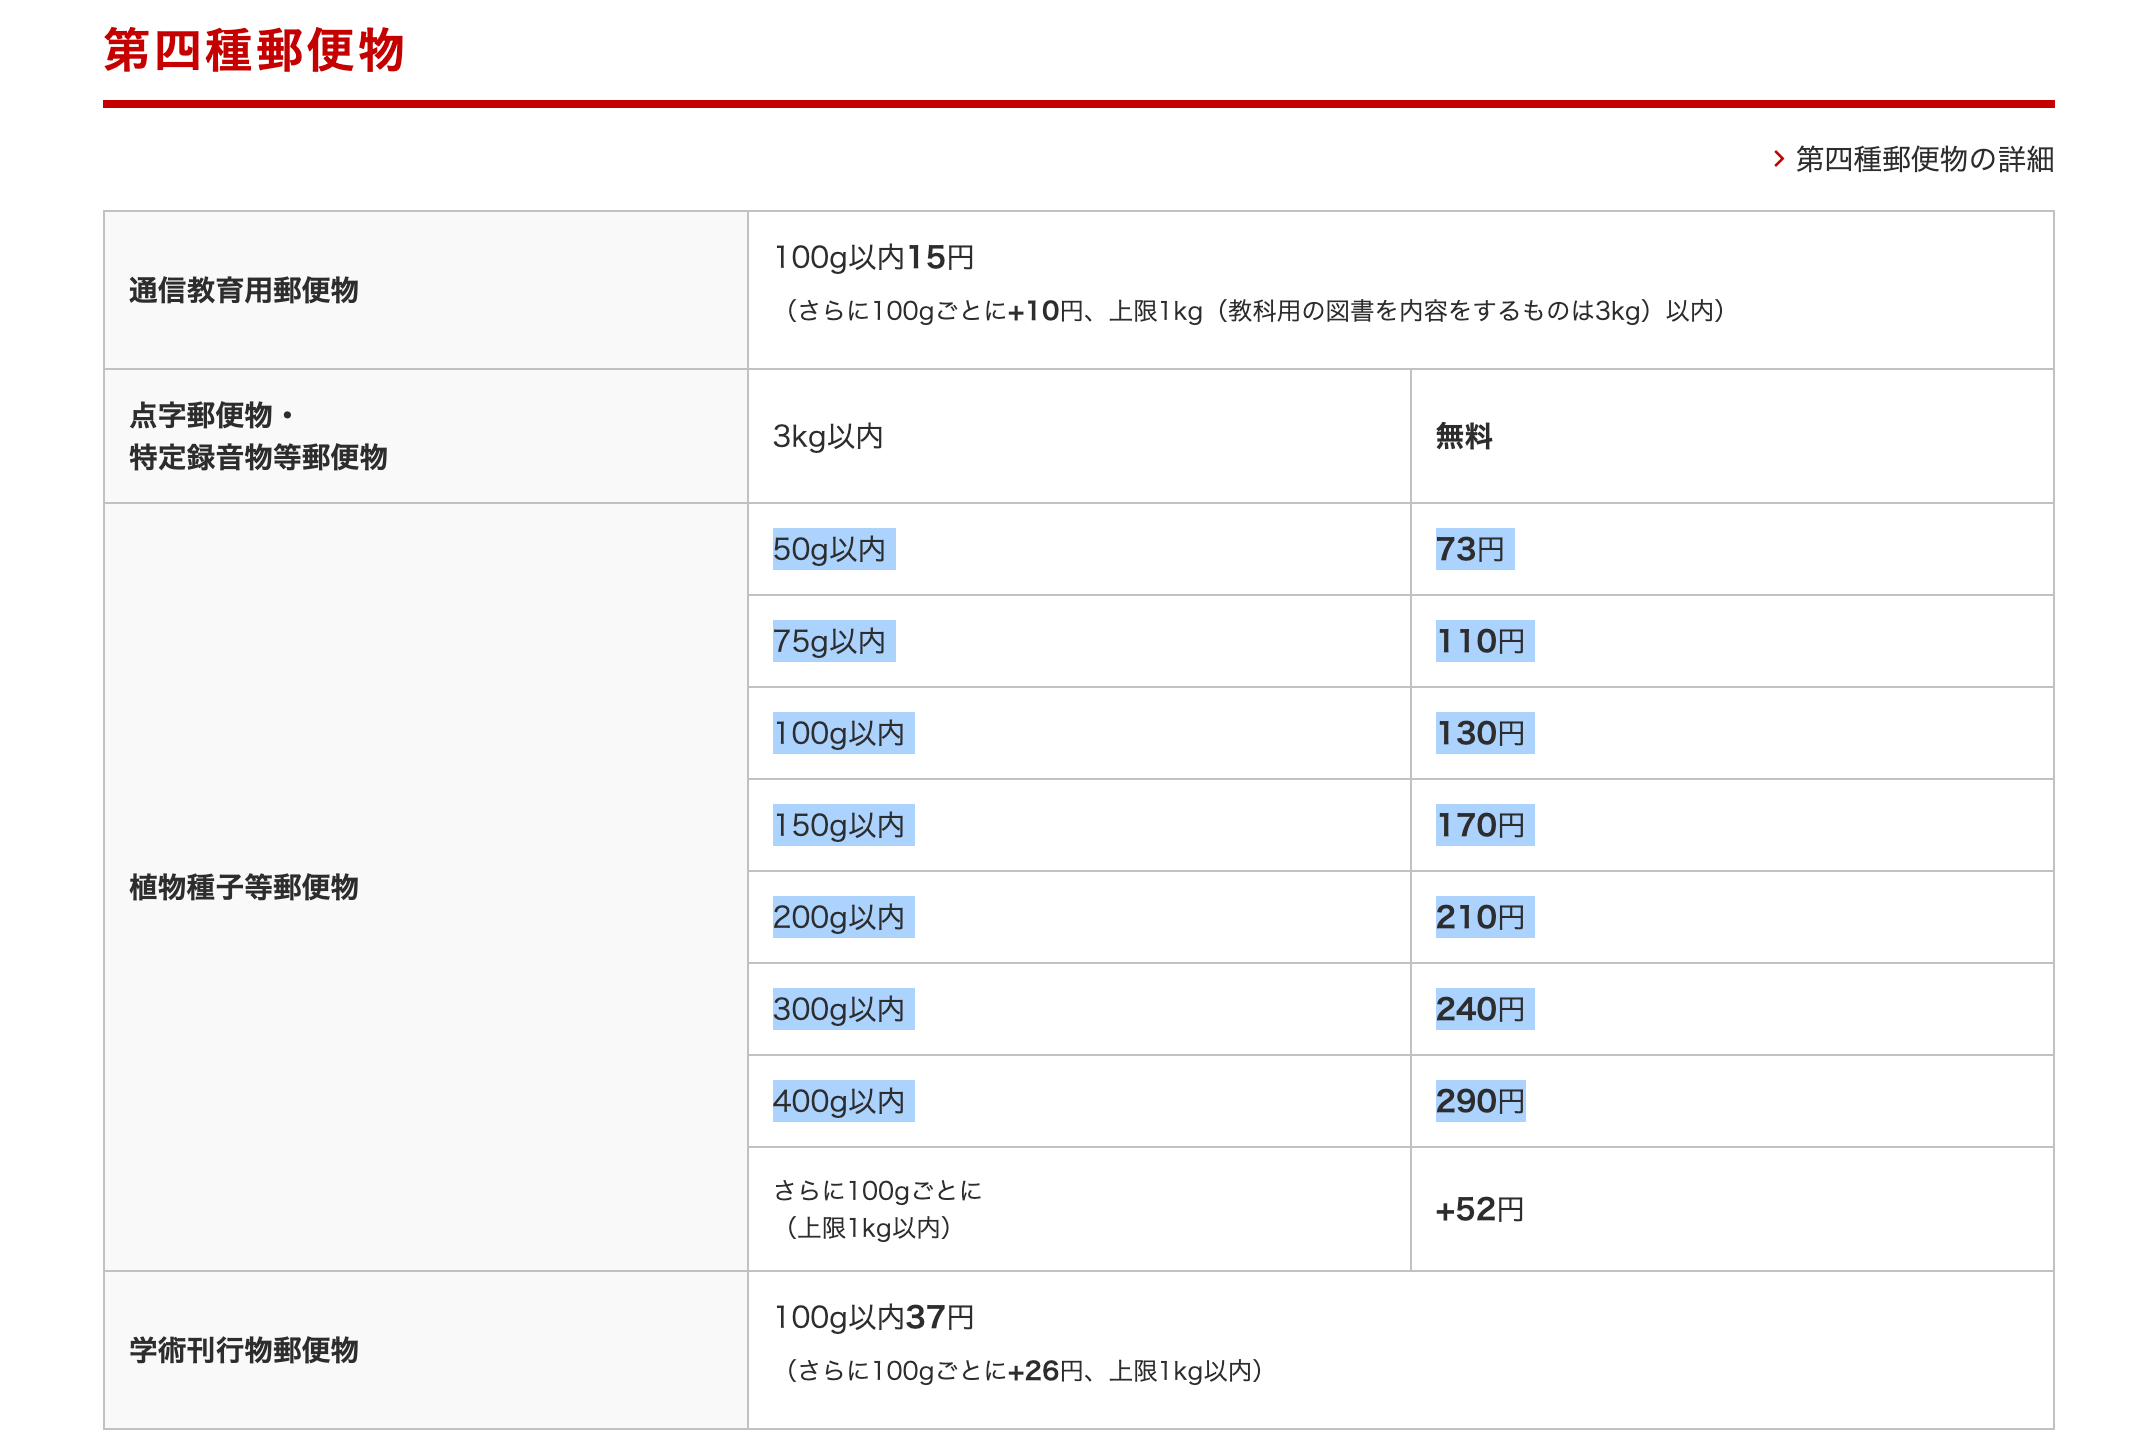Click the 75g以内 weight text

[832, 641]
